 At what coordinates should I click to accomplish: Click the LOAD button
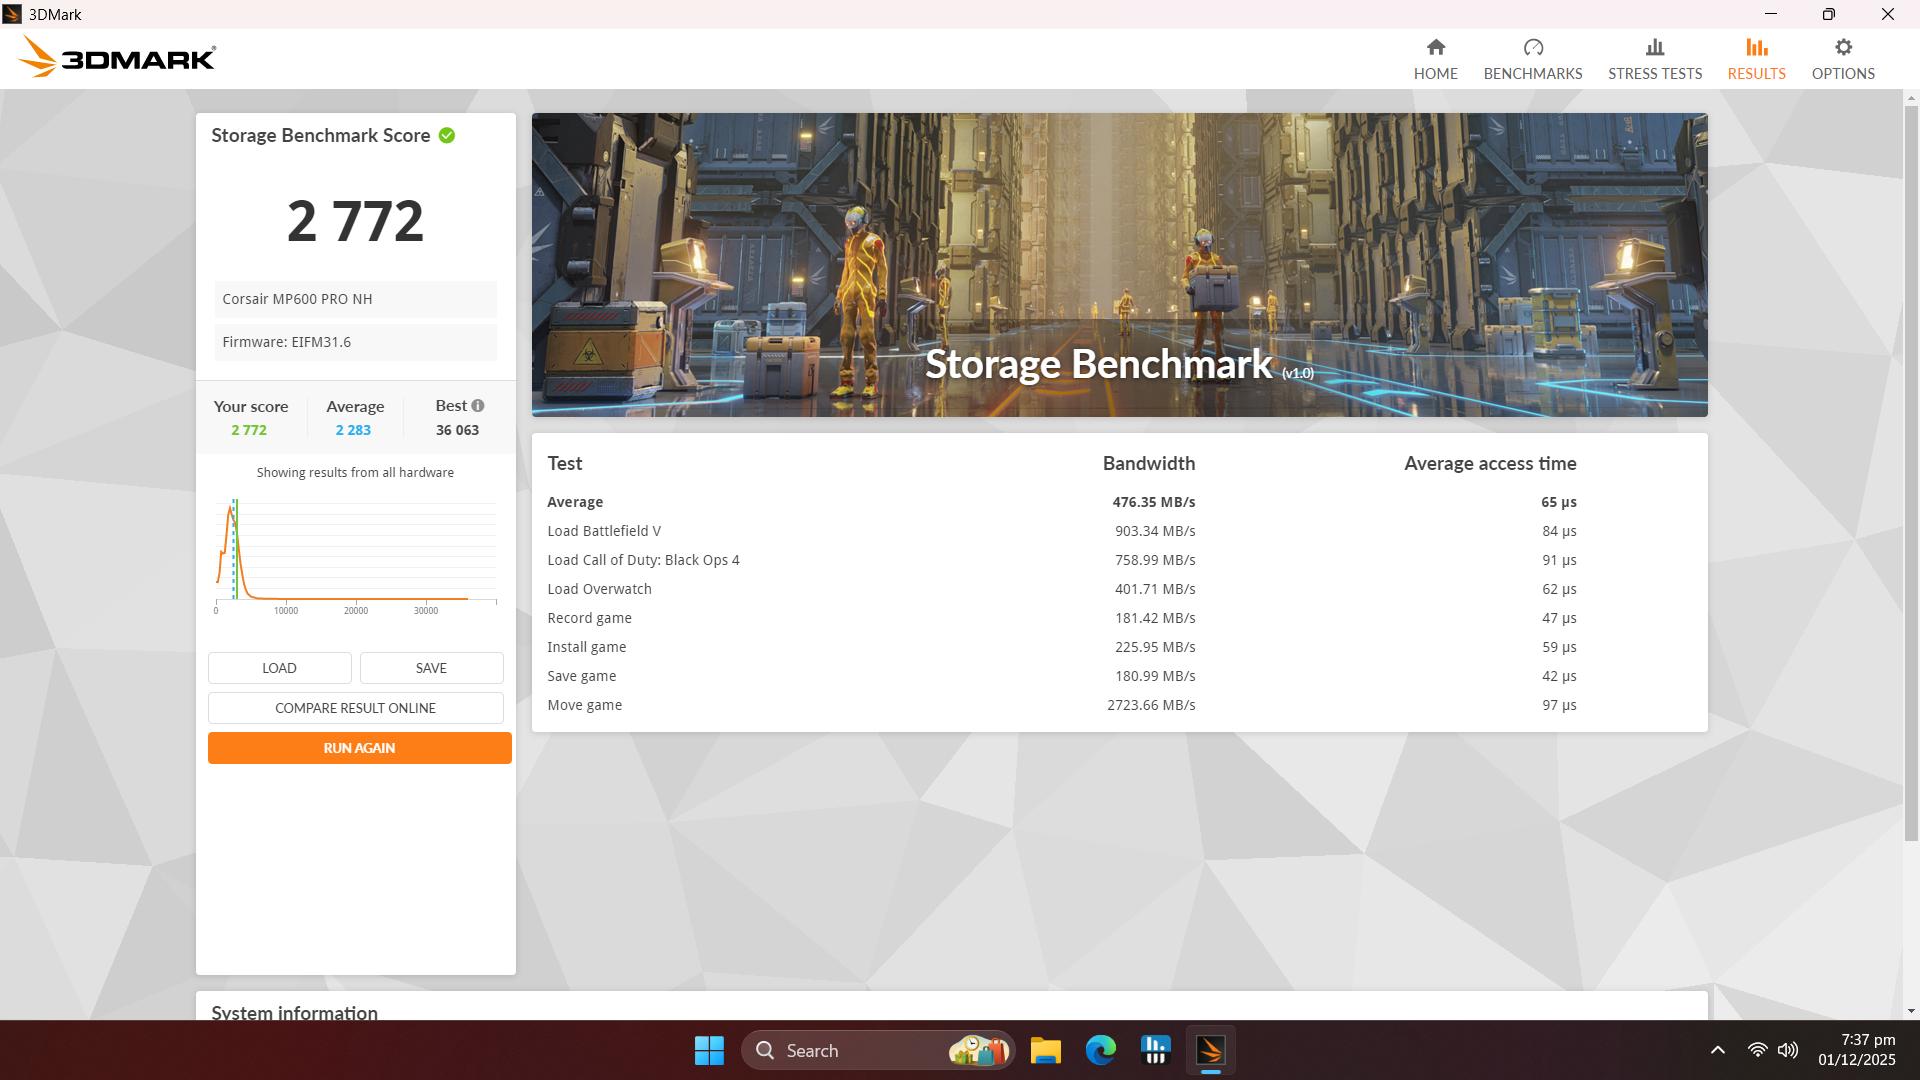[279, 668]
